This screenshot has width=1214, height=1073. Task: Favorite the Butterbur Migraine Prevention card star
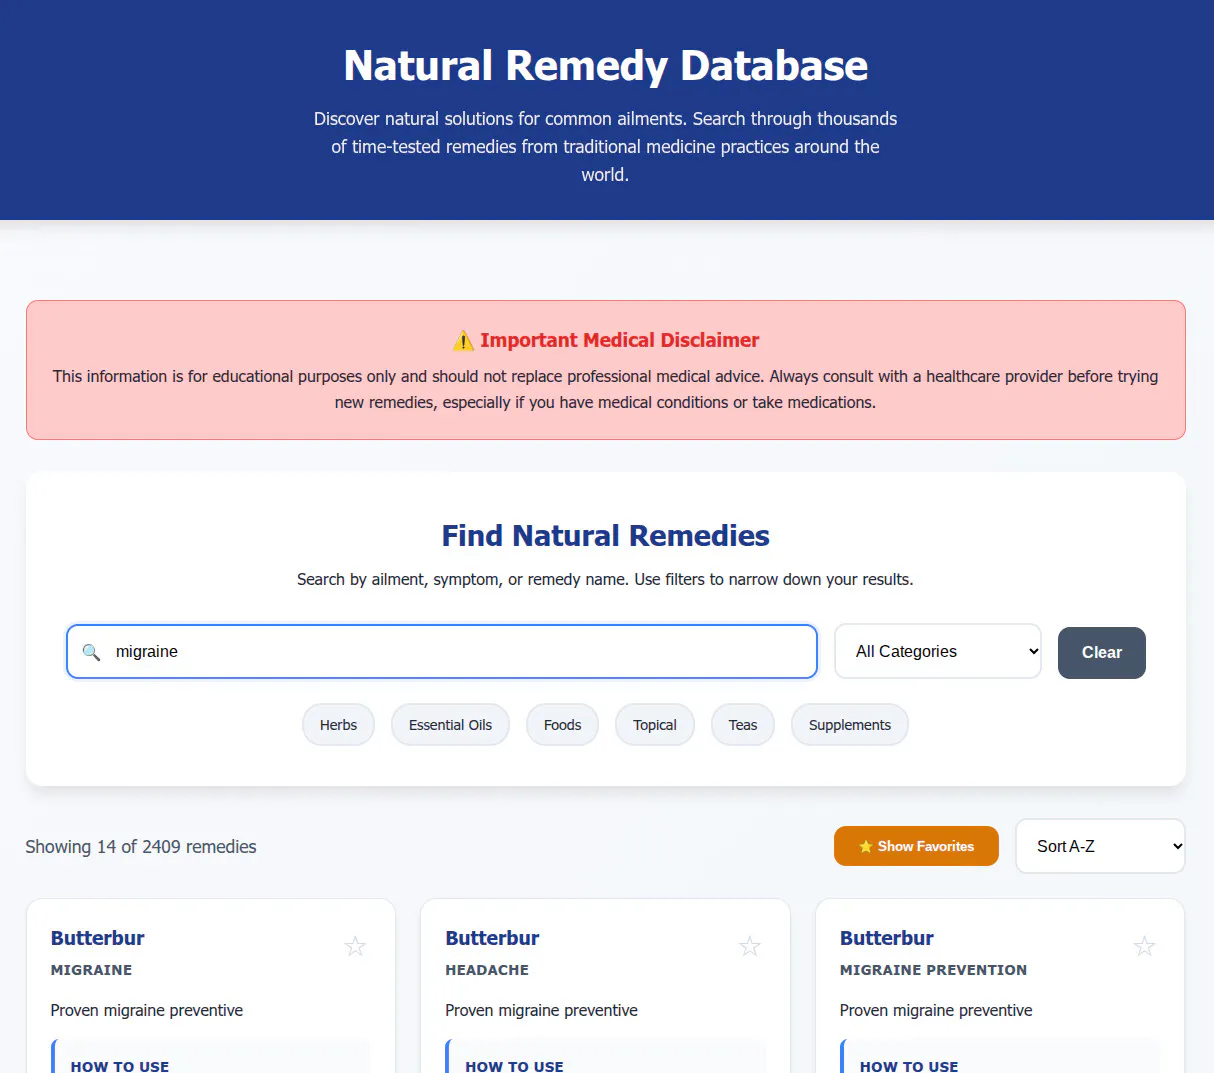[x=1144, y=946]
